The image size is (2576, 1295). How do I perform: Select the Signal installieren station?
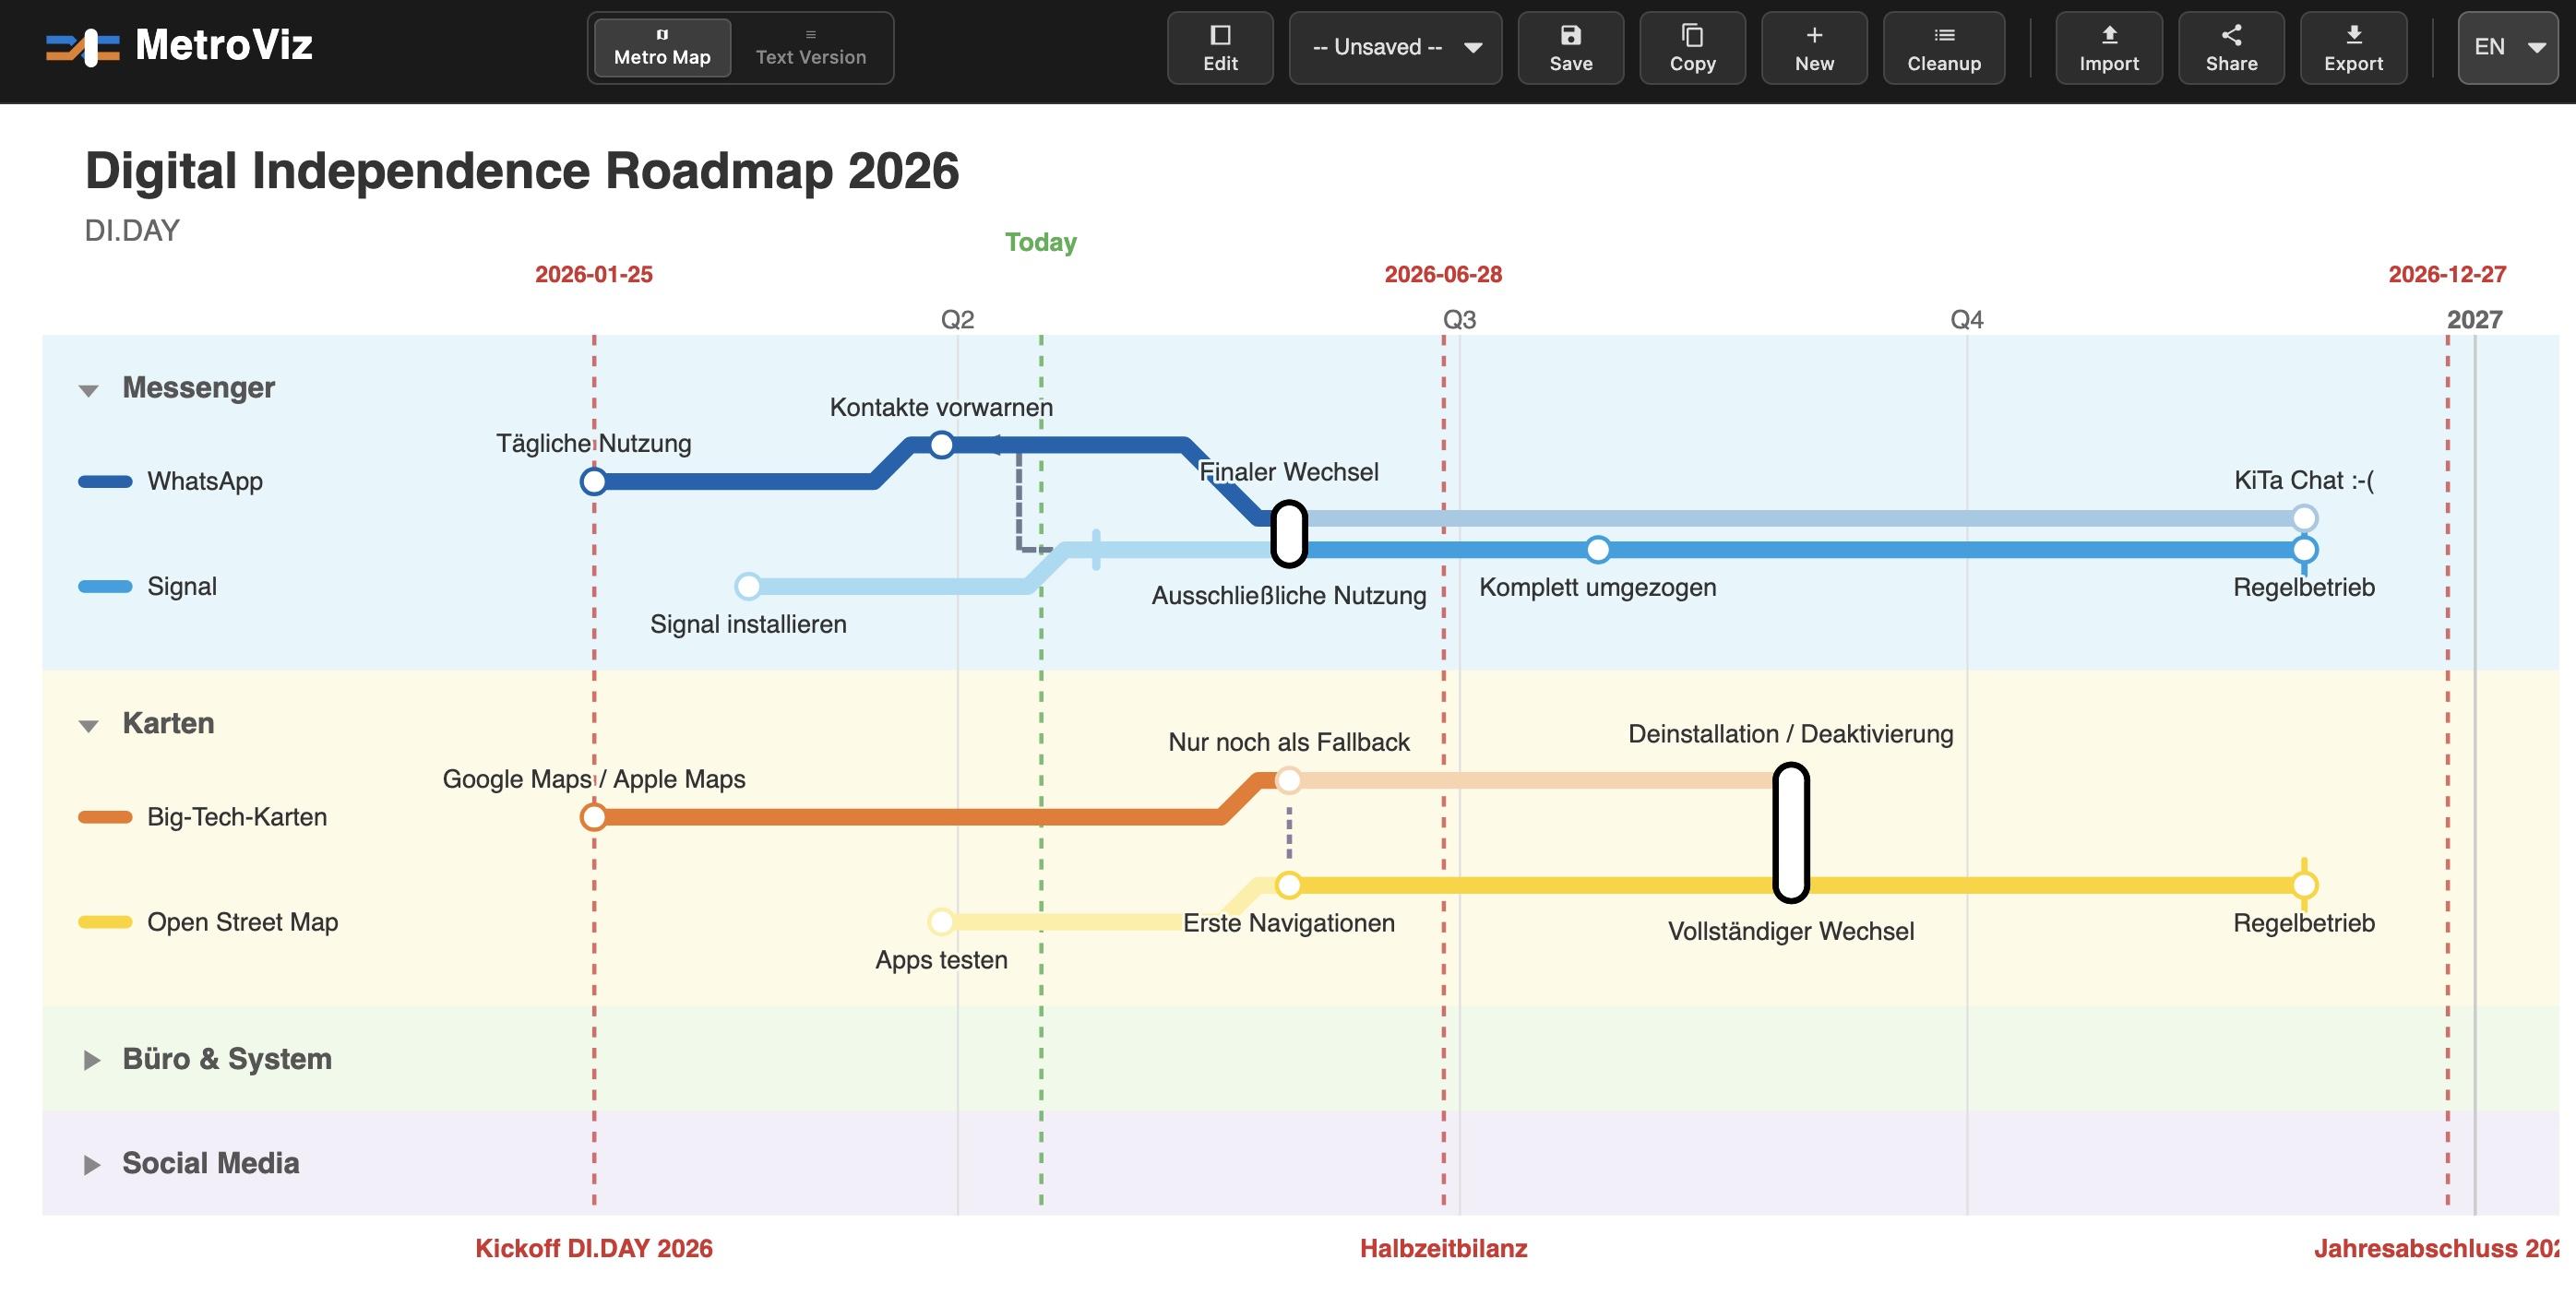[748, 586]
